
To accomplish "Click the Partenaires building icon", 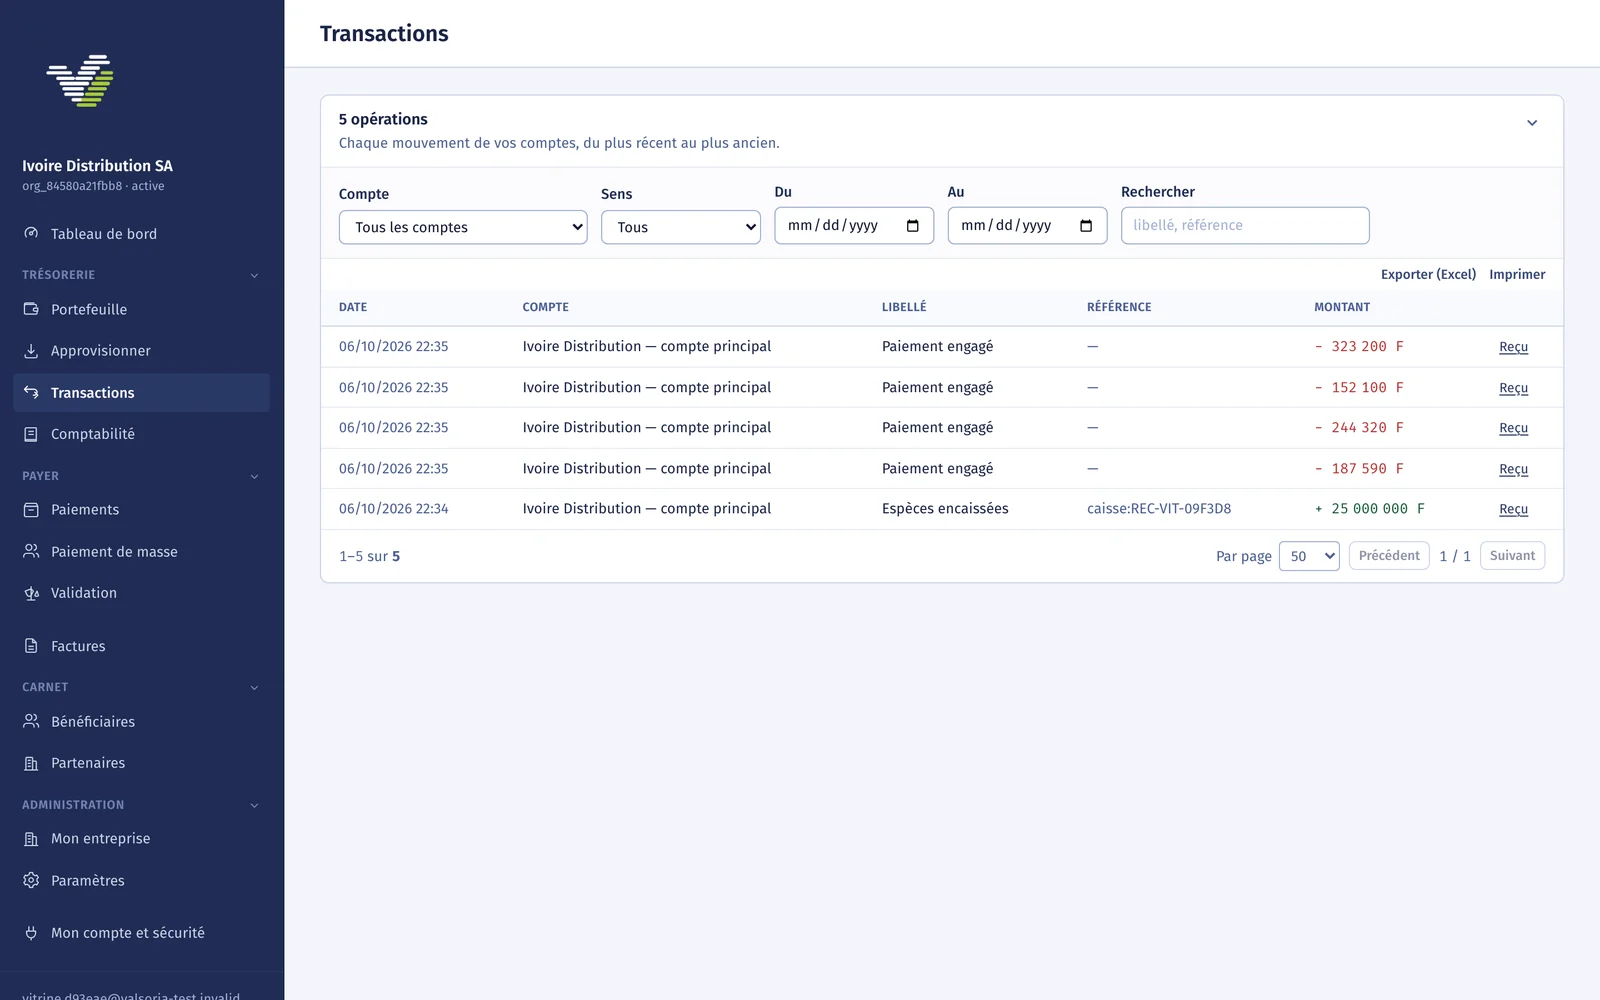I will point(31,763).
